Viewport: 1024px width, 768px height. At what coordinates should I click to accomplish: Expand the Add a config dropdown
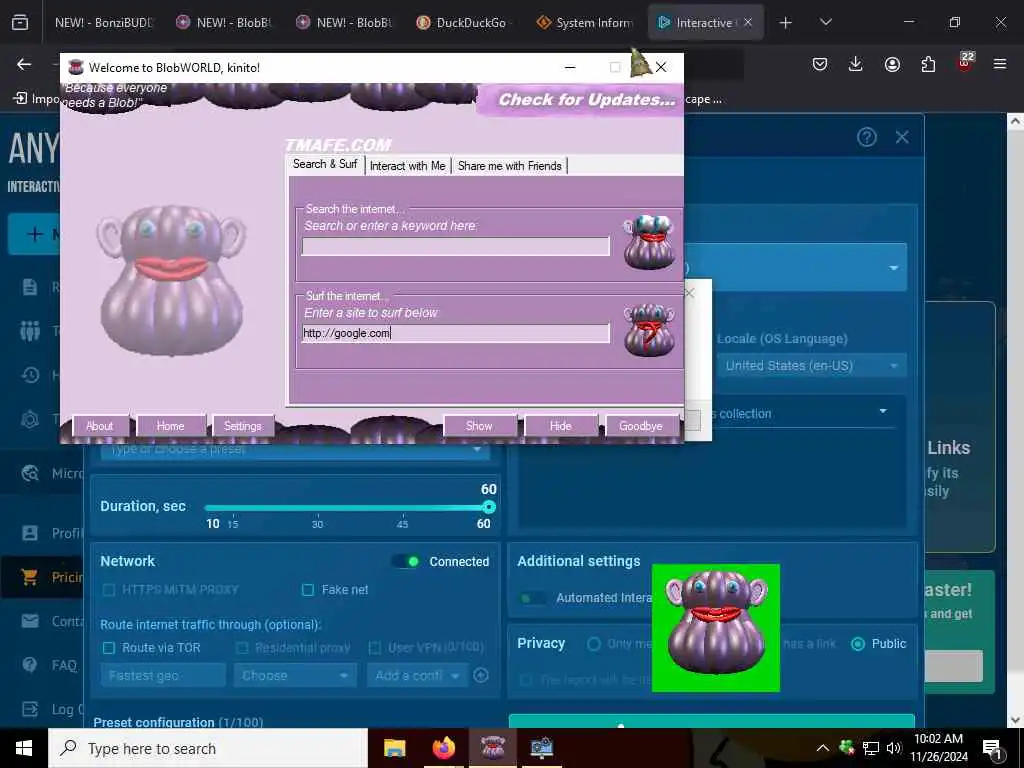click(x=417, y=675)
